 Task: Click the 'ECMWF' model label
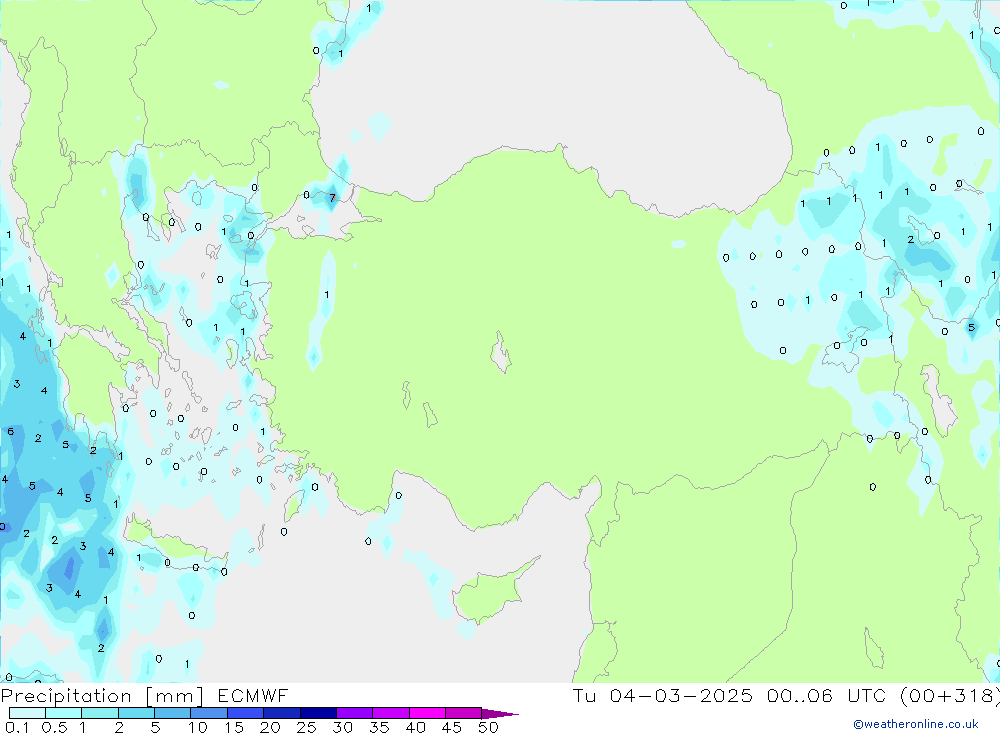[253, 696]
